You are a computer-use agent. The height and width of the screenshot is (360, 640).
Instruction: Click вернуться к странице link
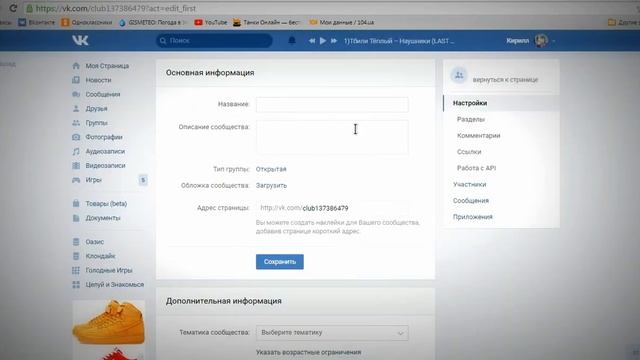click(x=505, y=80)
